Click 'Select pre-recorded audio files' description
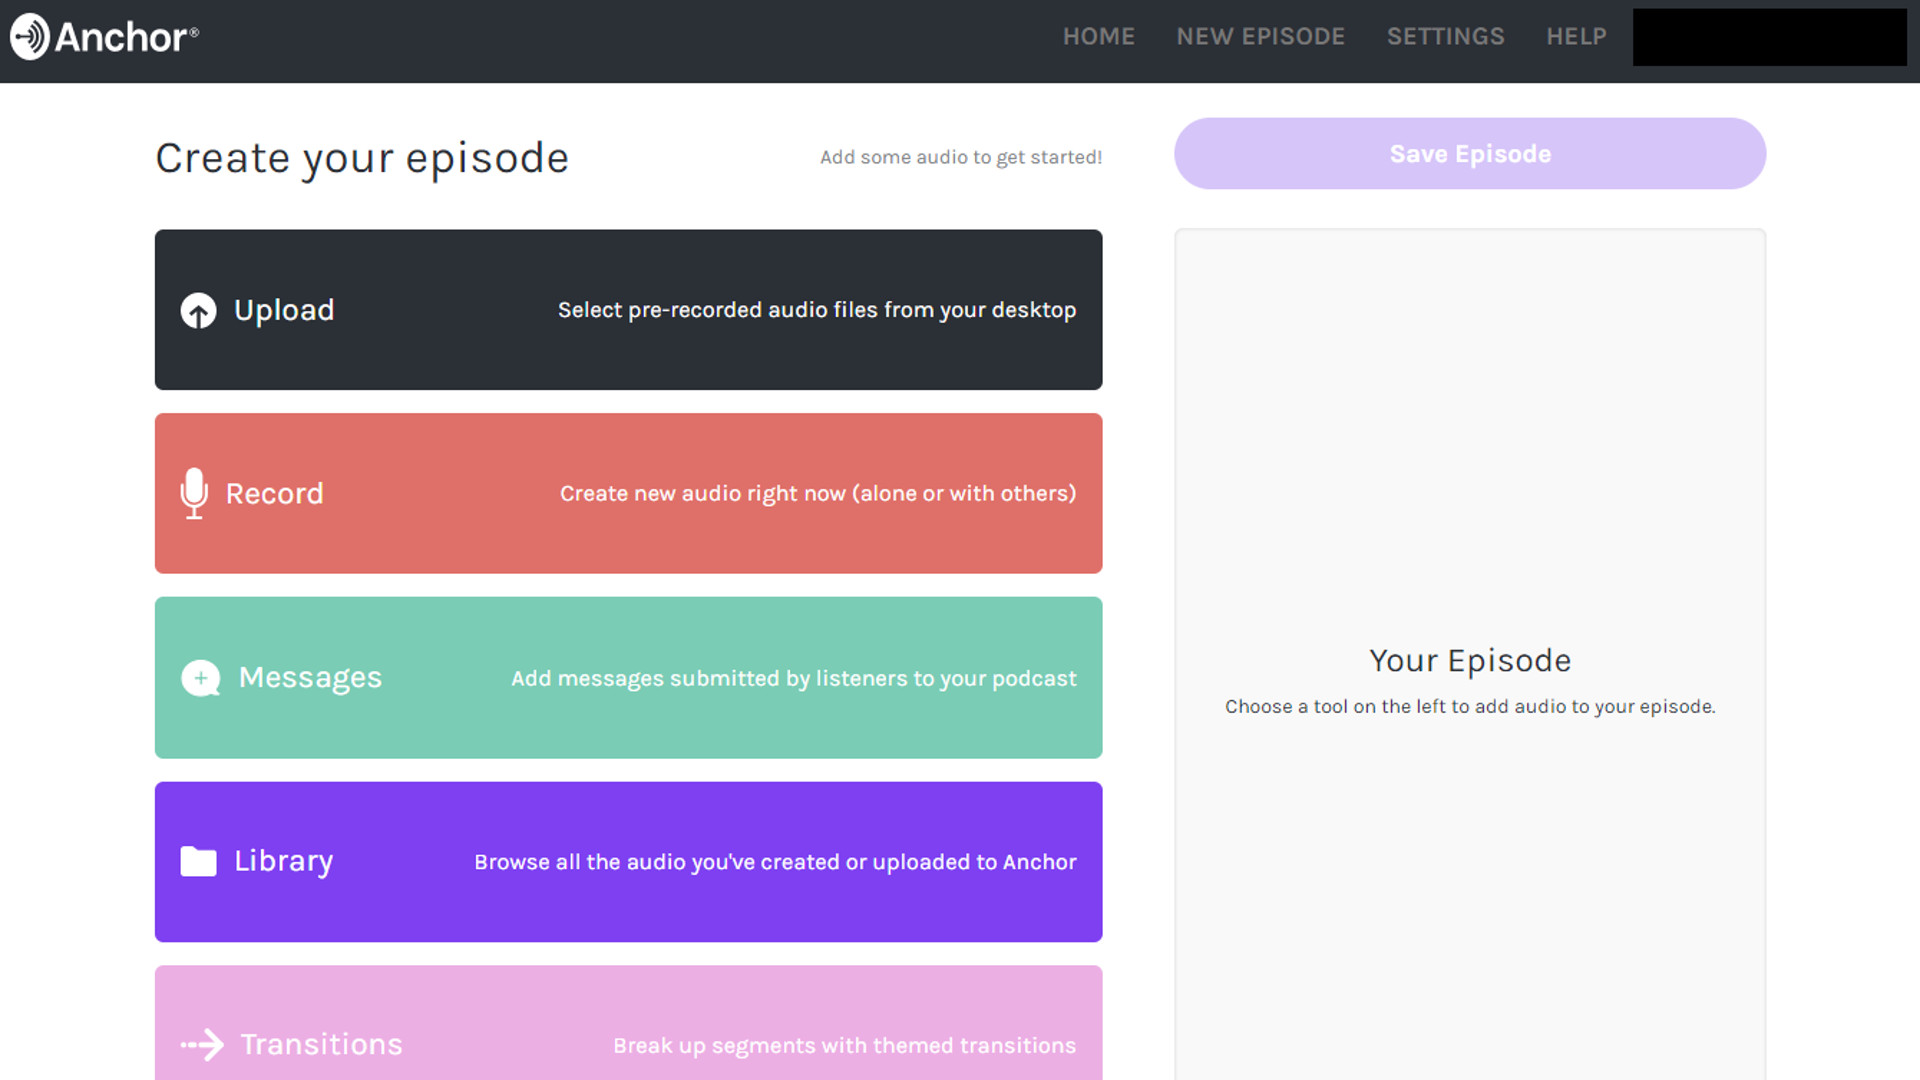Screen dimensions: 1920x1080 click(817, 310)
